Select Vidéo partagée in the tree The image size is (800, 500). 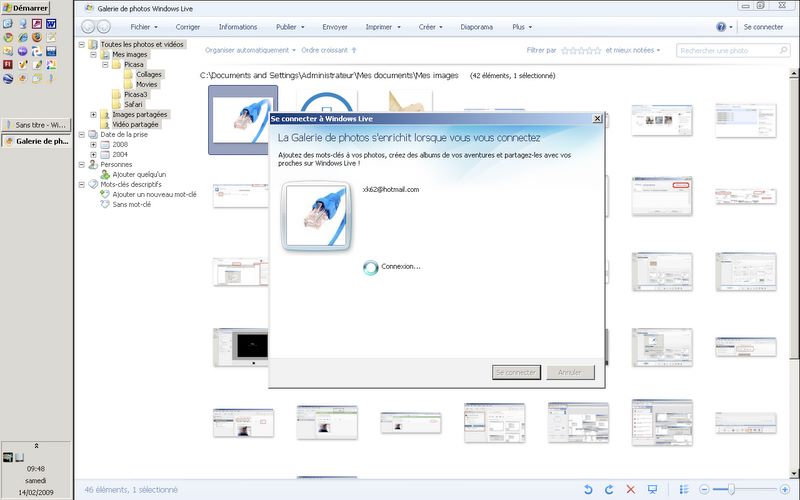[x=135, y=124]
